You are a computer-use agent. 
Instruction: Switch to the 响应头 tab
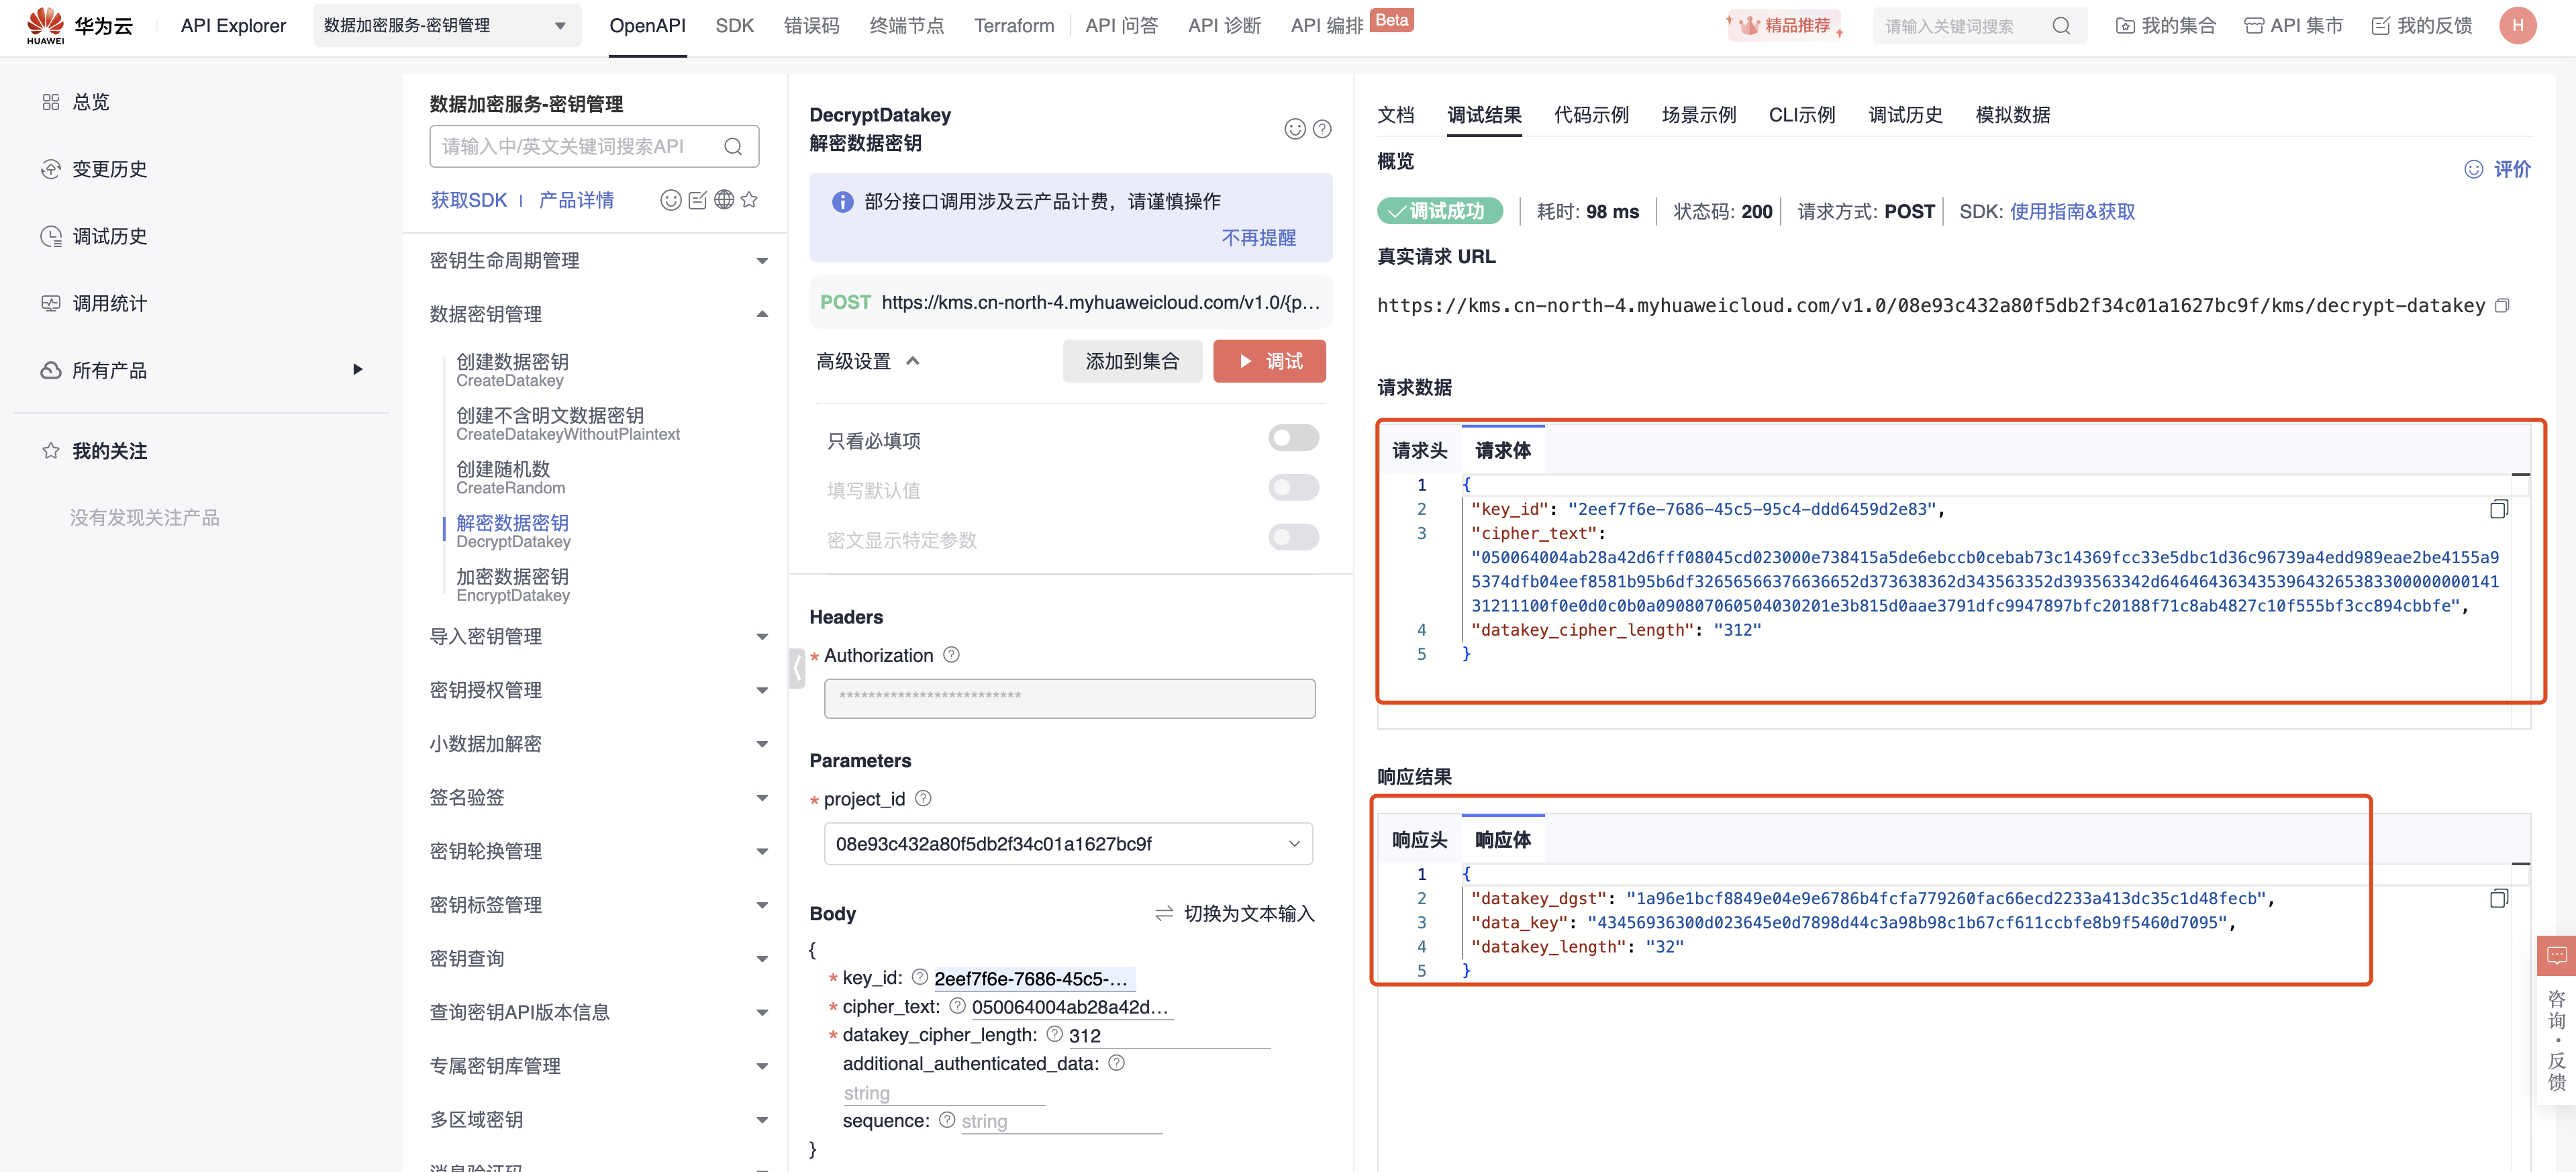(x=1419, y=840)
